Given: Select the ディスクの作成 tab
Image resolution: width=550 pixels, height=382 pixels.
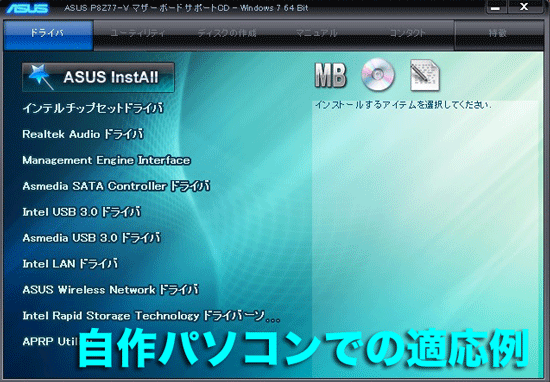Looking at the screenshot, I should (x=227, y=33).
